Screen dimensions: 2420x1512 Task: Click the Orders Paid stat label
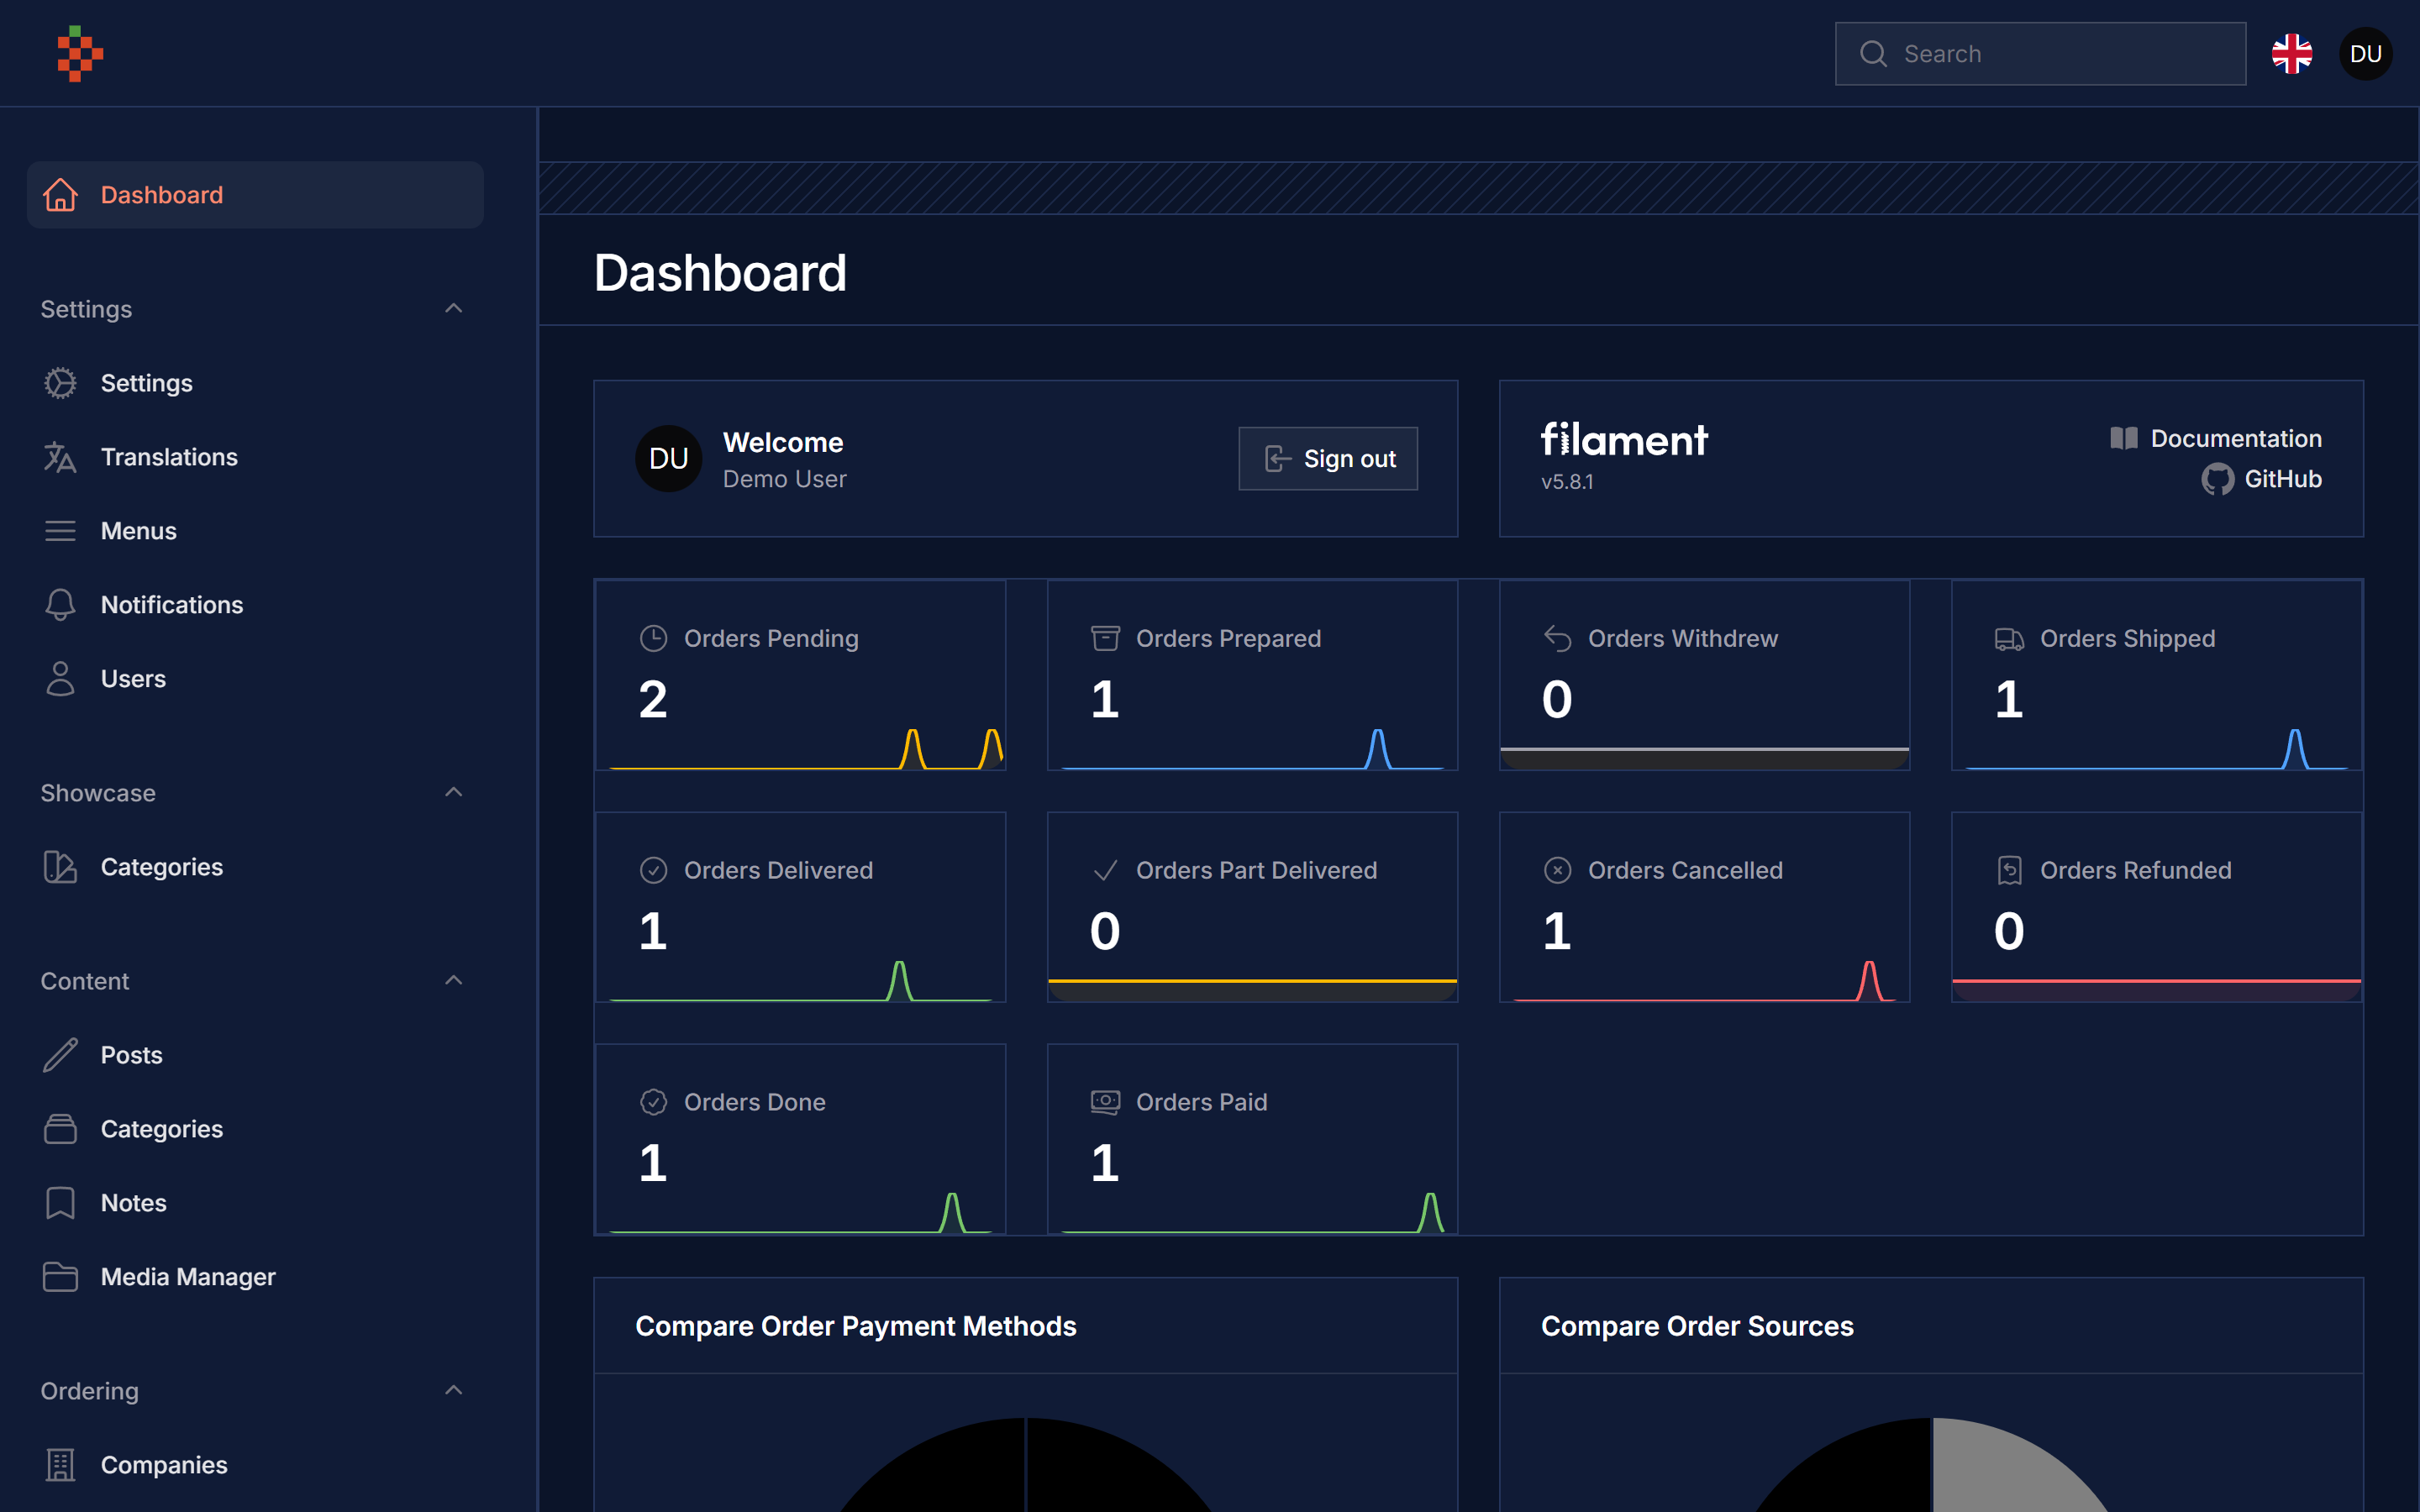(x=1201, y=1102)
